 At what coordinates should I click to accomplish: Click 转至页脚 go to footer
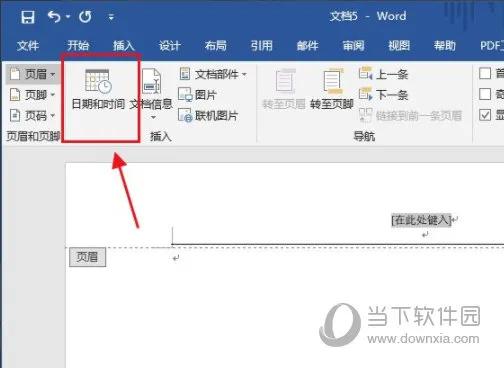332,89
